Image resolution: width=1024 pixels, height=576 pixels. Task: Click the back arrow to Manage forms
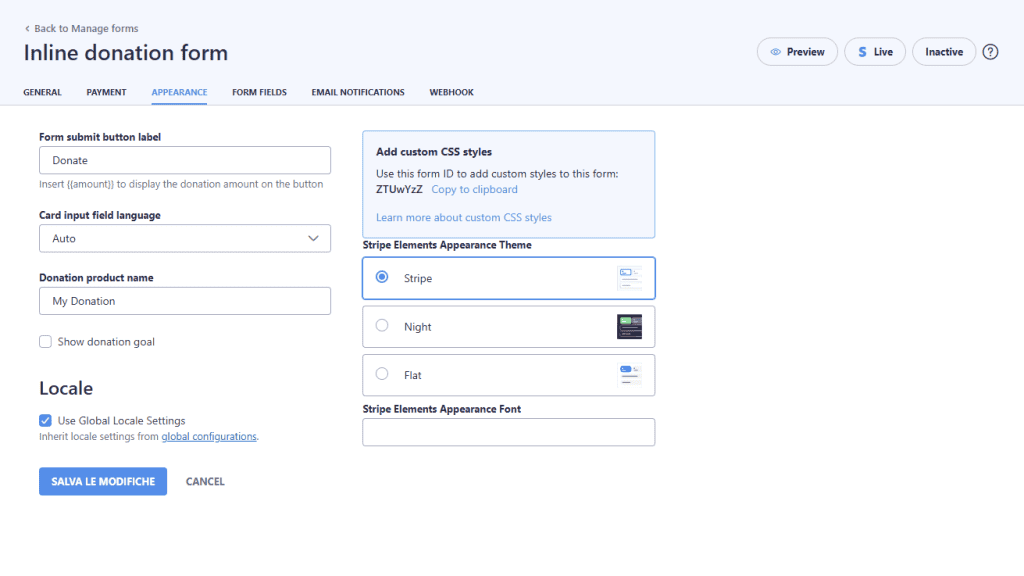pos(27,29)
